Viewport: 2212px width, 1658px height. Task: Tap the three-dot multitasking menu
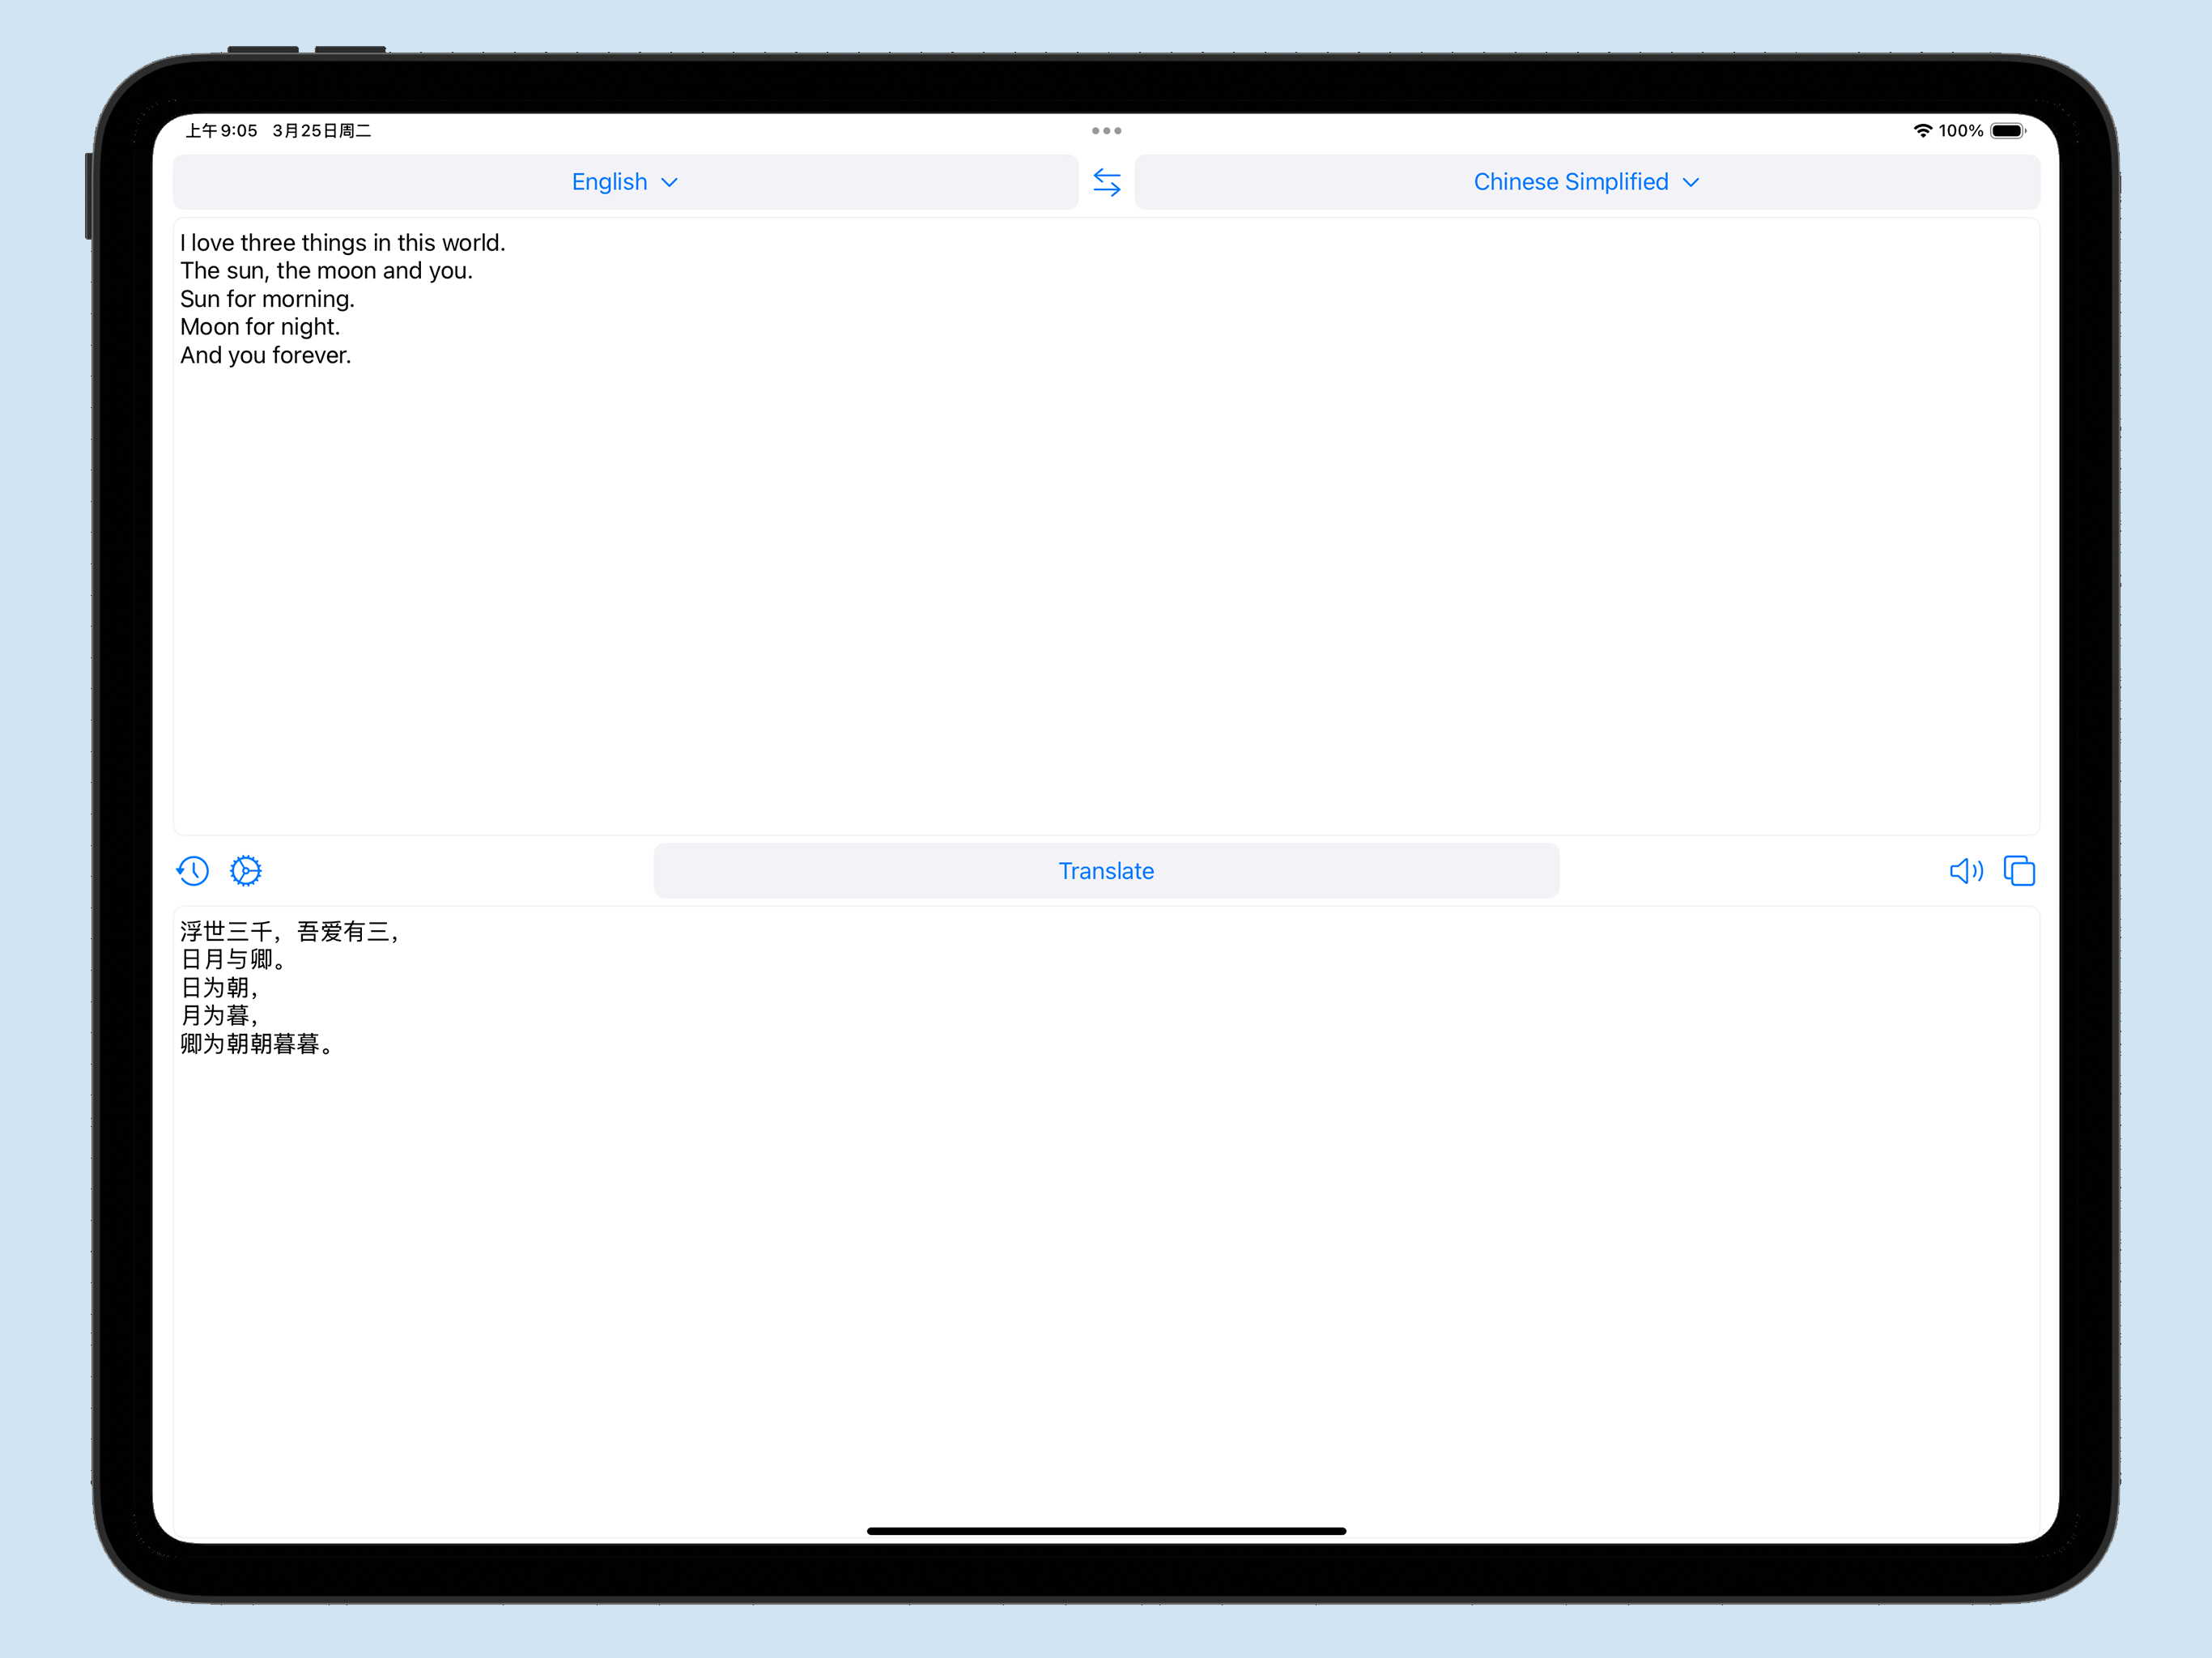[x=1106, y=131]
